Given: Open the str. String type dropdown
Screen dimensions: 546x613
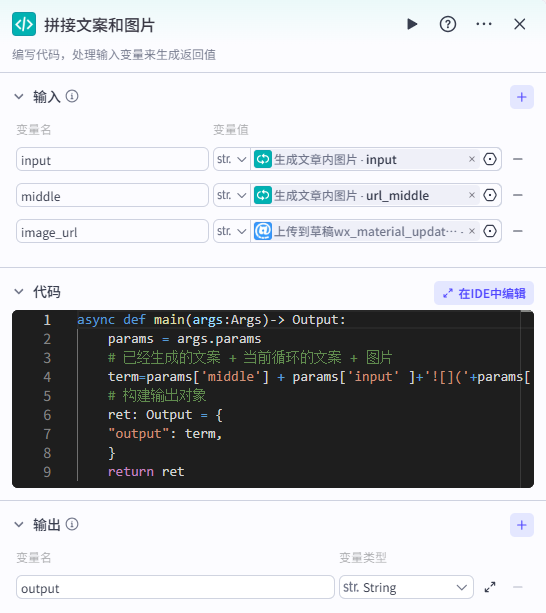Looking at the screenshot, I should [x=406, y=587].
